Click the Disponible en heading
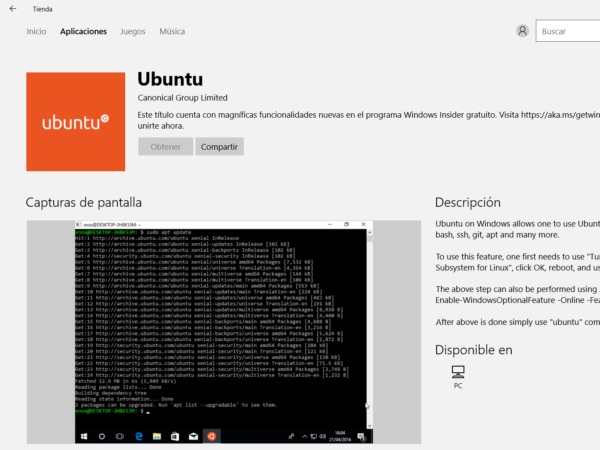600x450 pixels. click(474, 350)
